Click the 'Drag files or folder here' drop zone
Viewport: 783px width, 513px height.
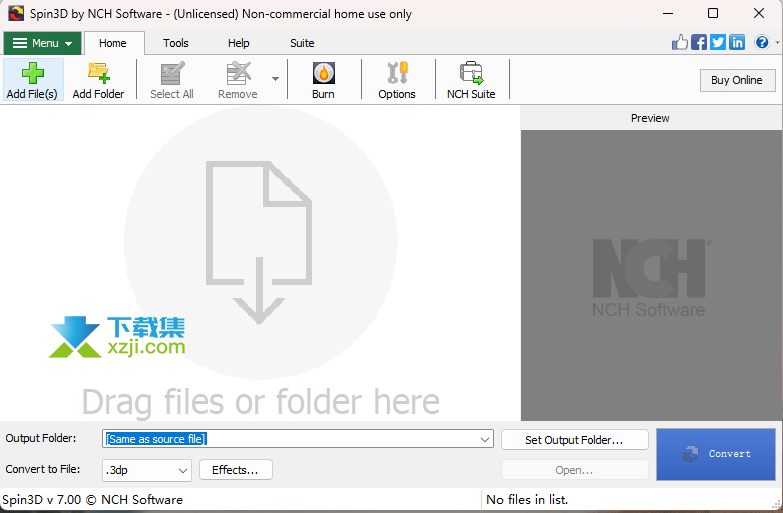(x=260, y=263)
